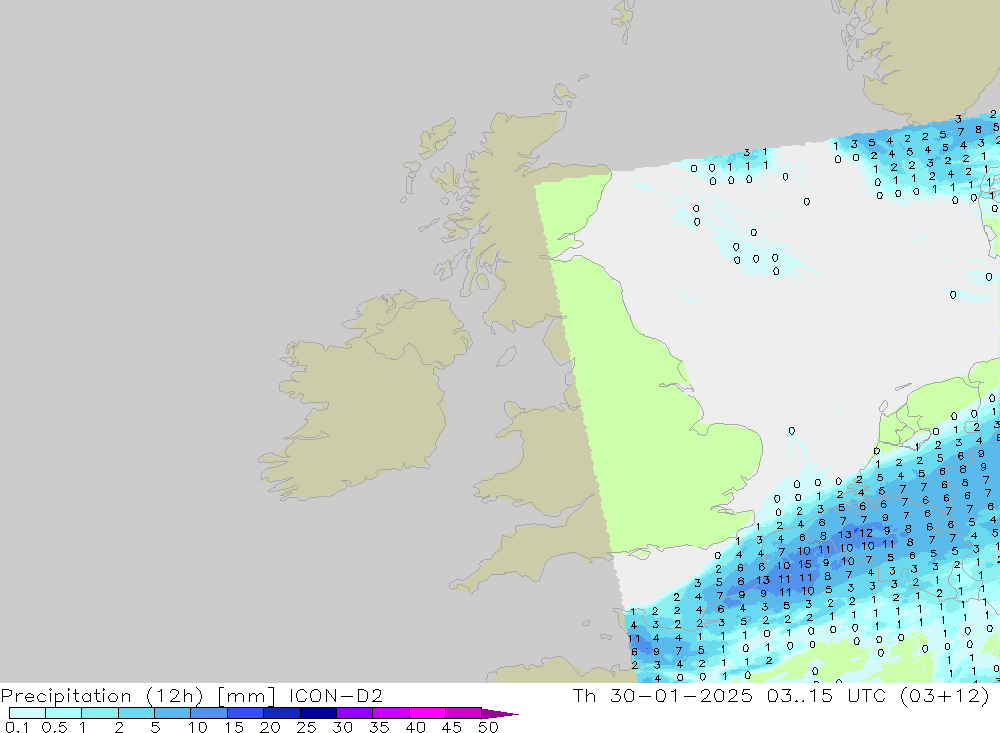Screen dimensions: 1000x733
Task: Select the 30–35 mm purple legend swatch
Action: tap(355, 713)
